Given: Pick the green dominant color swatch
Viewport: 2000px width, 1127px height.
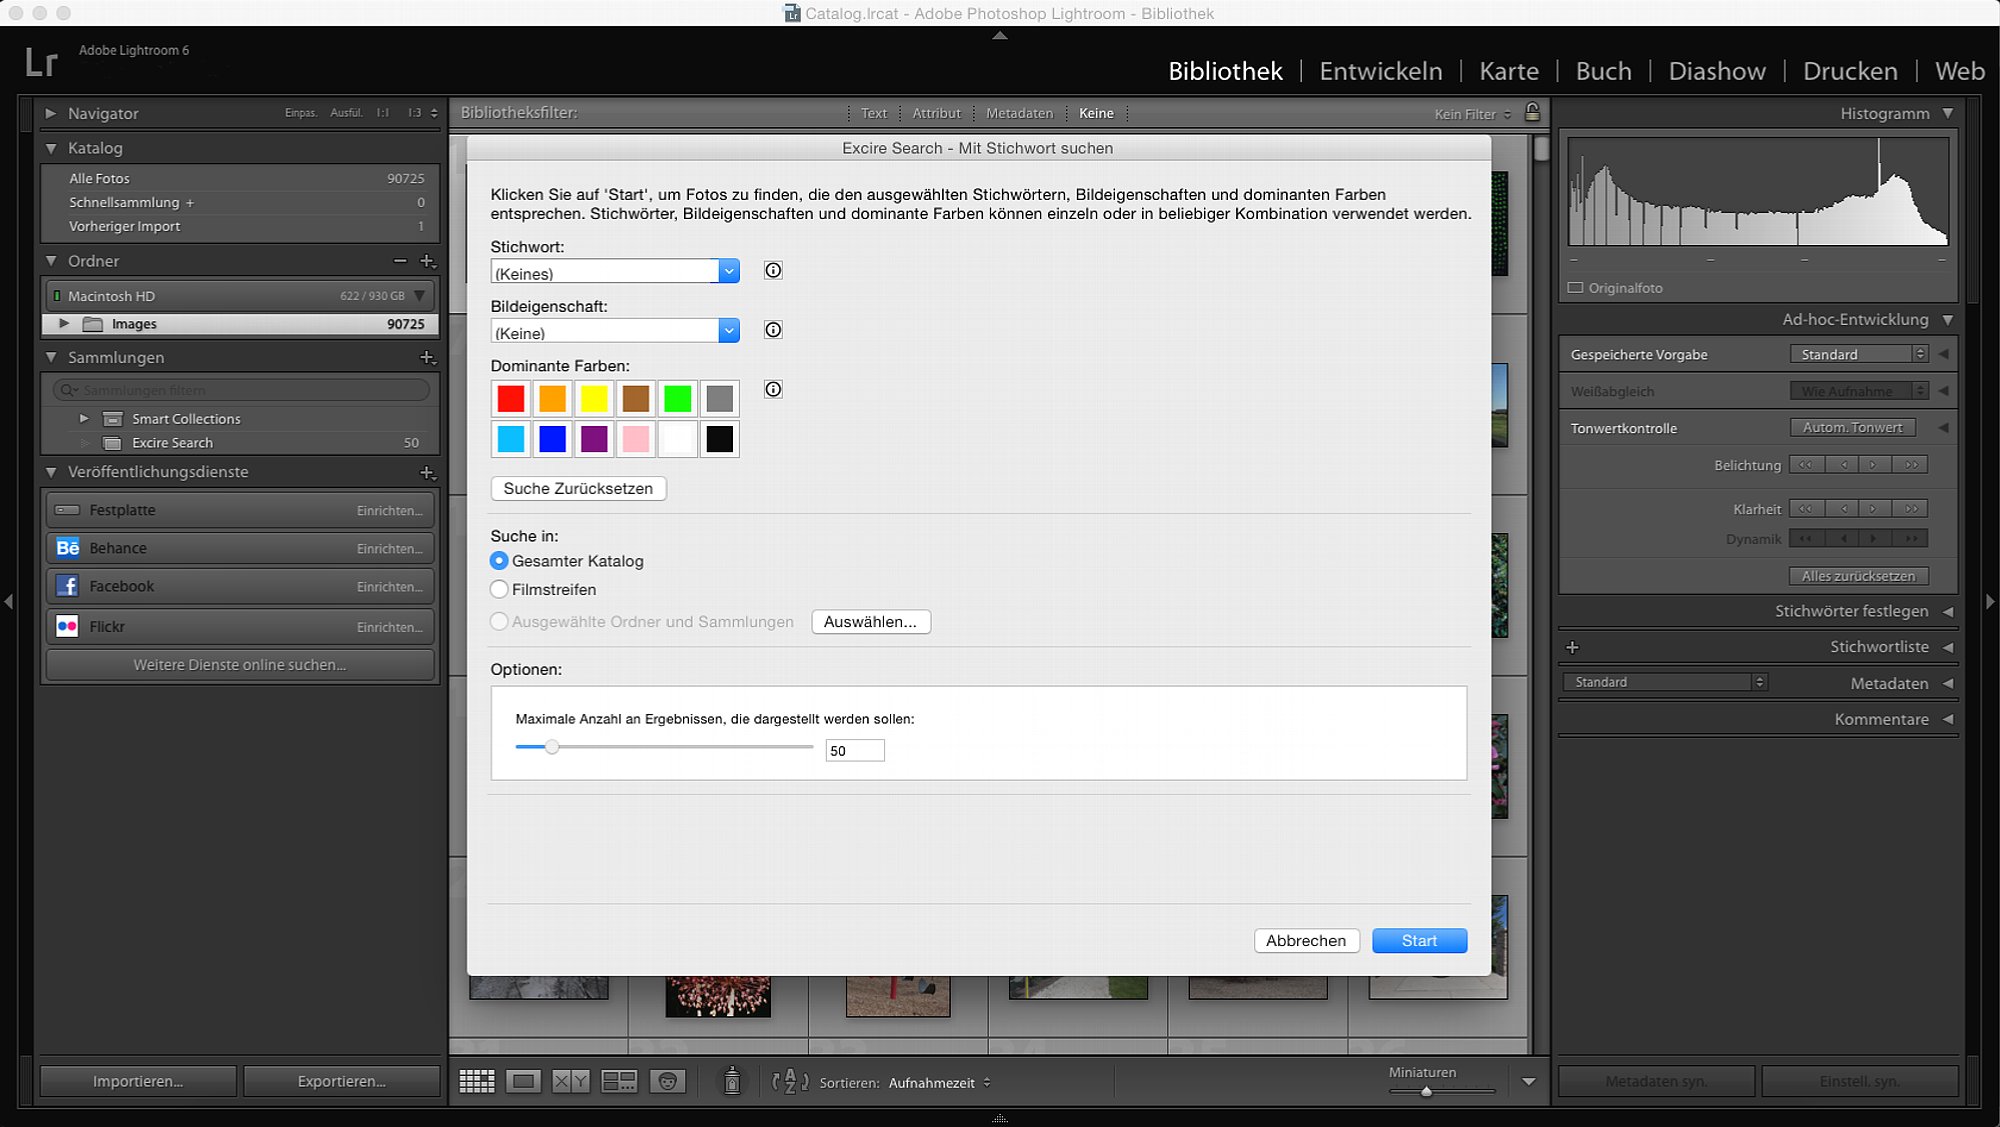Looking at the screenshot, I should click(x=677, y=398).
